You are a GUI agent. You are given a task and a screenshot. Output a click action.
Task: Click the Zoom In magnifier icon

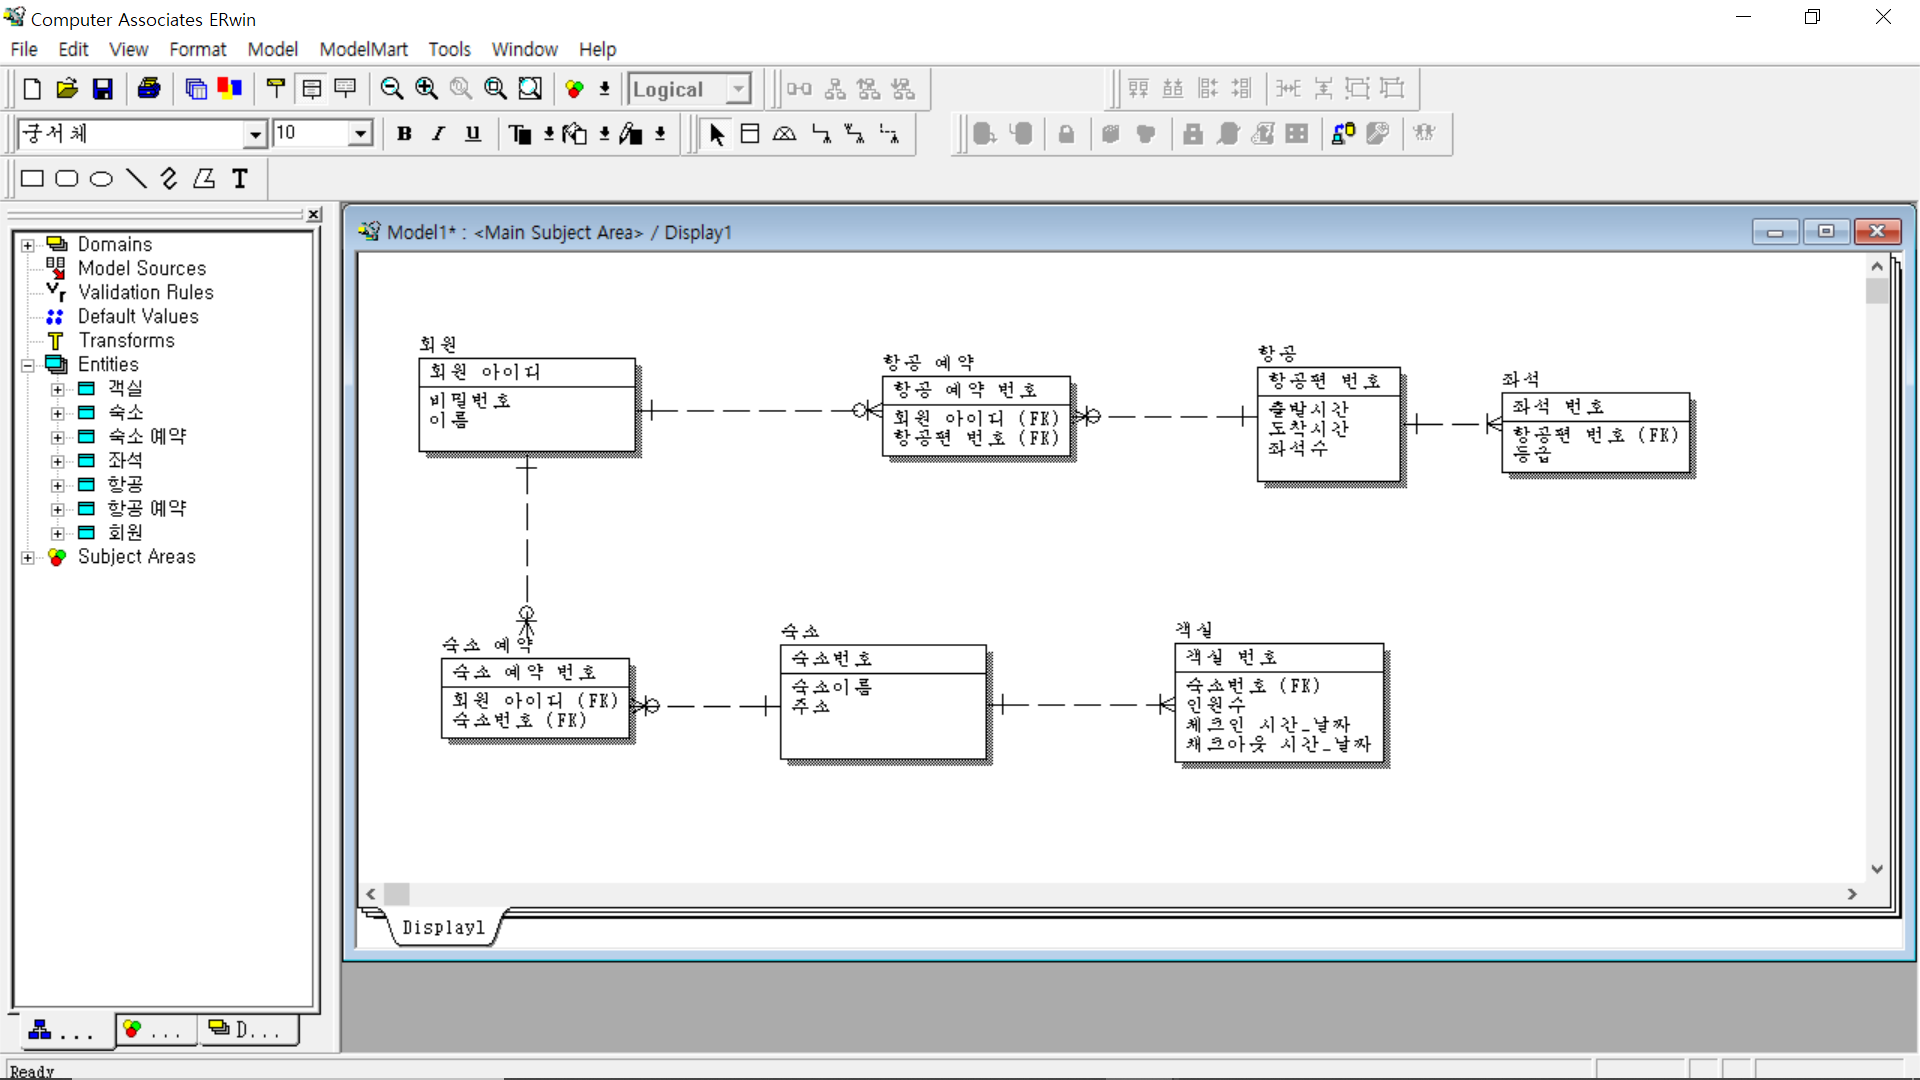pyautogui.click(x=426, y=89)
